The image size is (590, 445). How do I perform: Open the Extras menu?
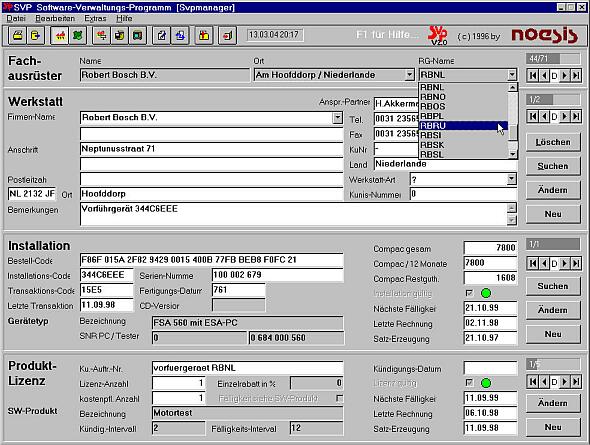click(95, 18)
